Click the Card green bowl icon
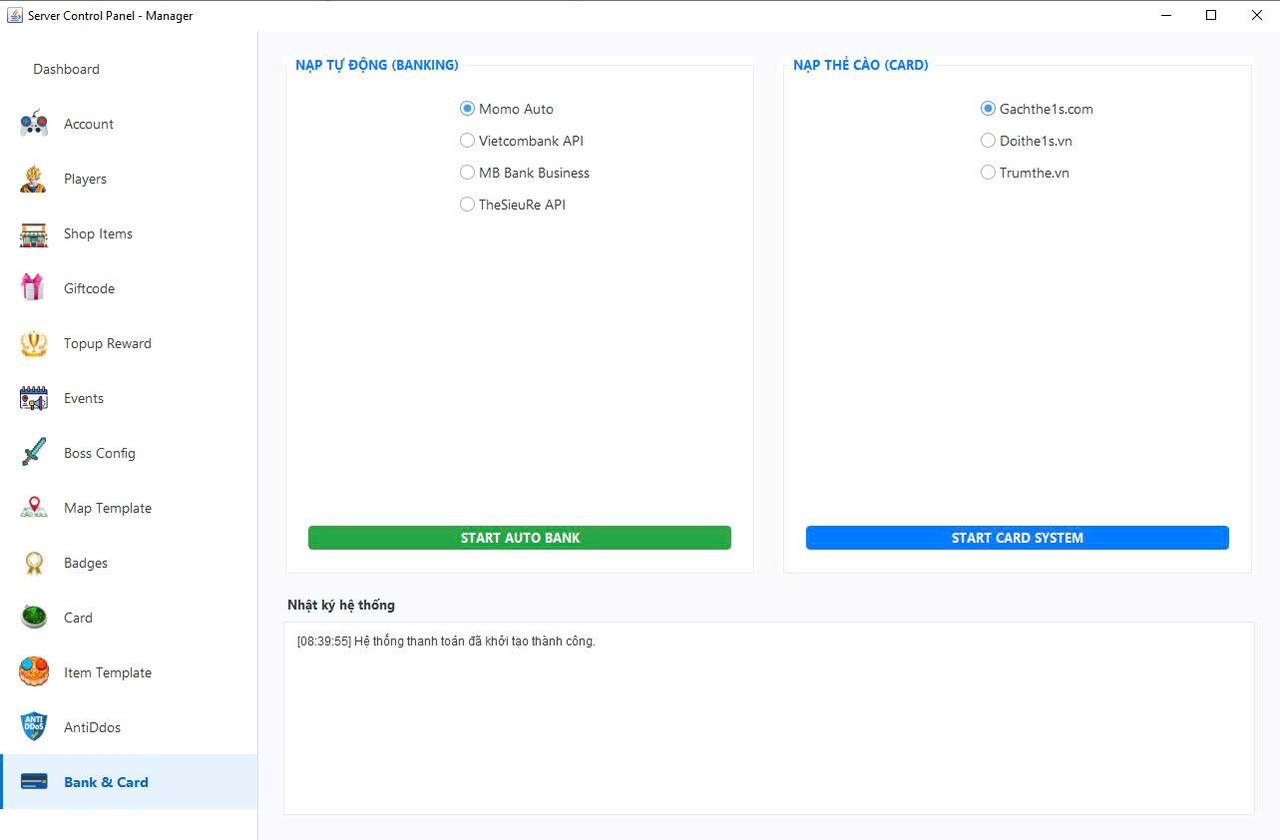 point(34,617)
